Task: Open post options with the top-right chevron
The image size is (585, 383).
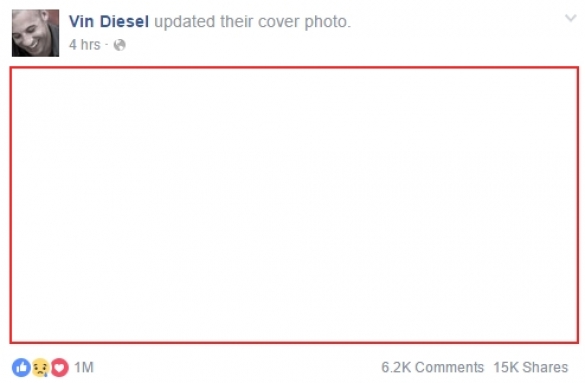Action: pyautogui.click(x=570, y=18)
